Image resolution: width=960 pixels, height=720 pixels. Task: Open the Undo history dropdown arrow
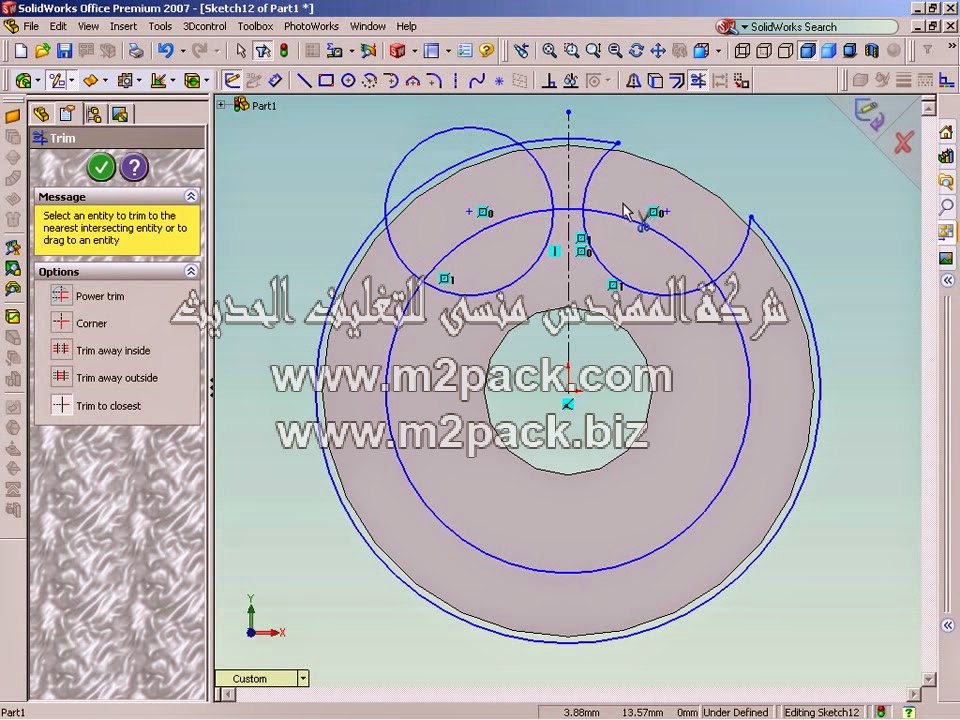tap(182, 51)
